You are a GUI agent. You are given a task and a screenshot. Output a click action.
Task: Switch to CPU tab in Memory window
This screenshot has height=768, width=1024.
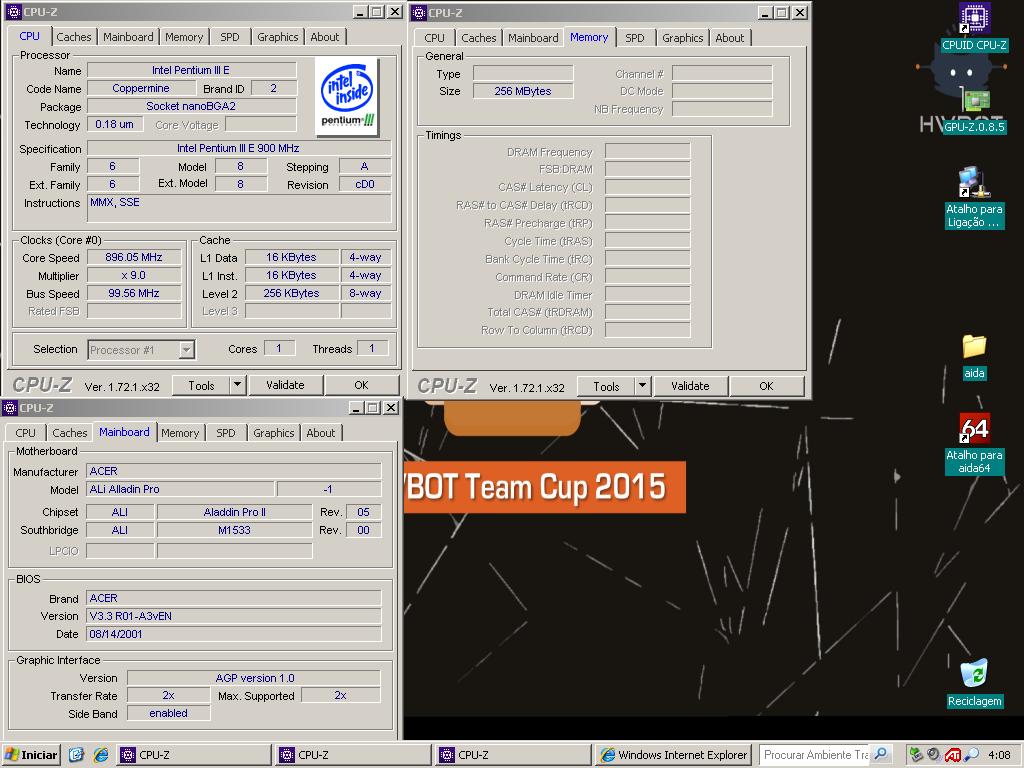coord(434,38)
